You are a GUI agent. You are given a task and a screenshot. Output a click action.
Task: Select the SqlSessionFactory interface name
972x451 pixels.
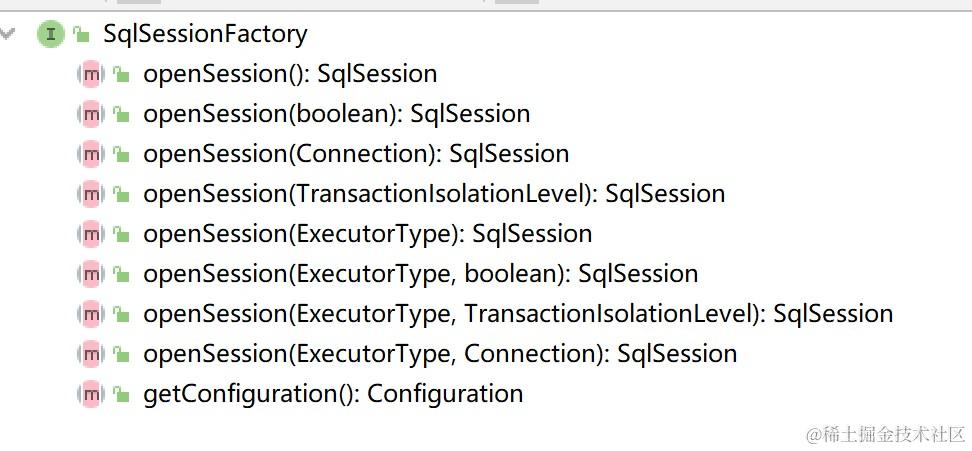pos(205,34)
